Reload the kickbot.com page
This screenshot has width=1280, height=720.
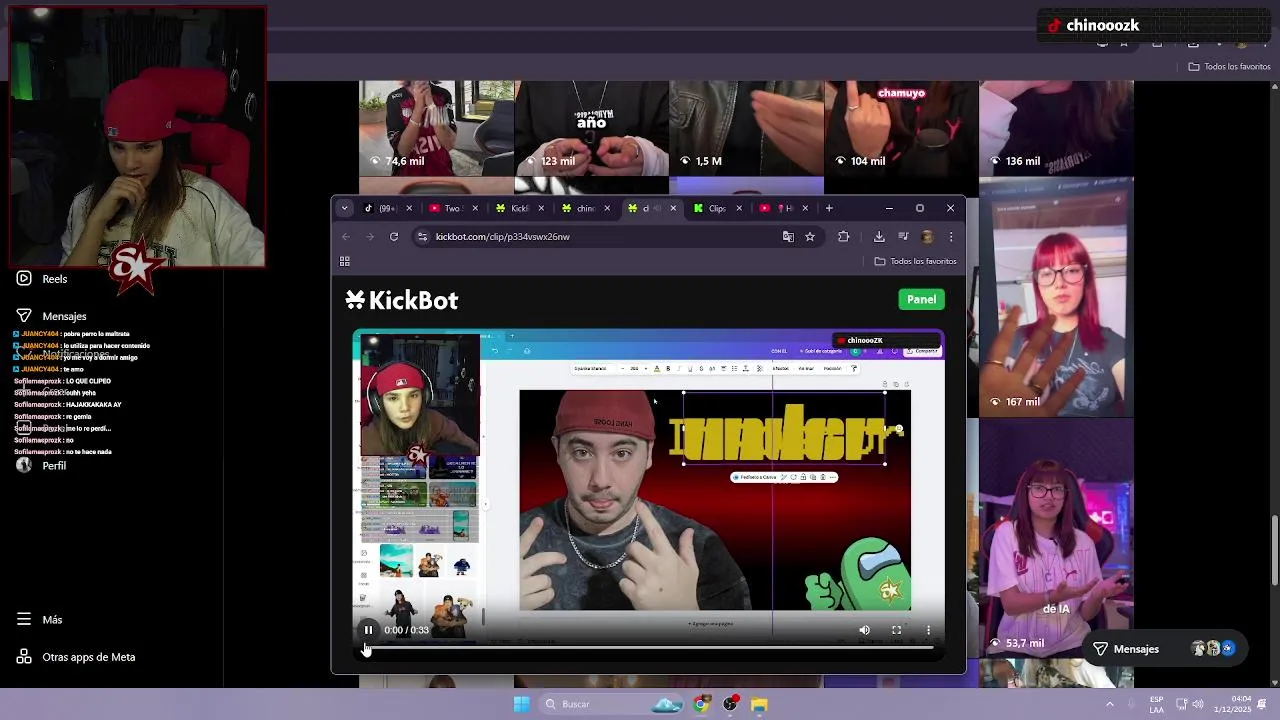point(394,237)
